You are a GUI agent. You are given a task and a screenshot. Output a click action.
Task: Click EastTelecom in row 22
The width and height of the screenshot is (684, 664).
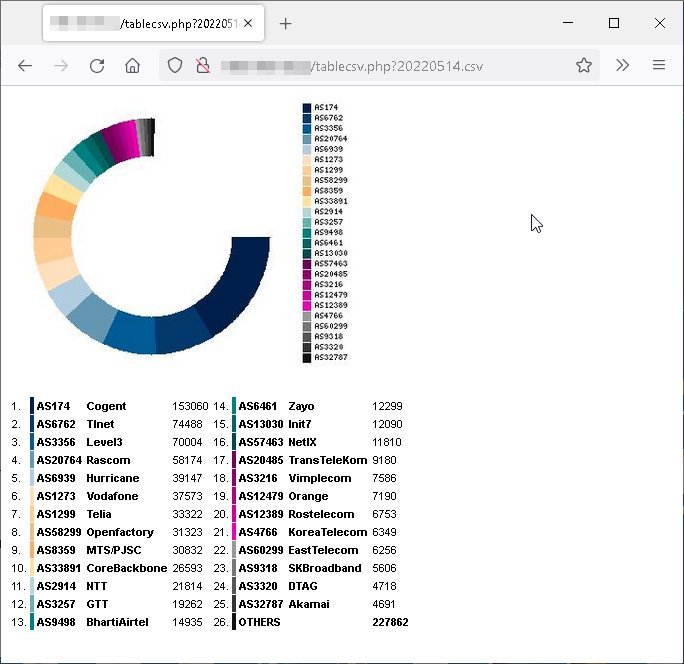pos(323,550)
